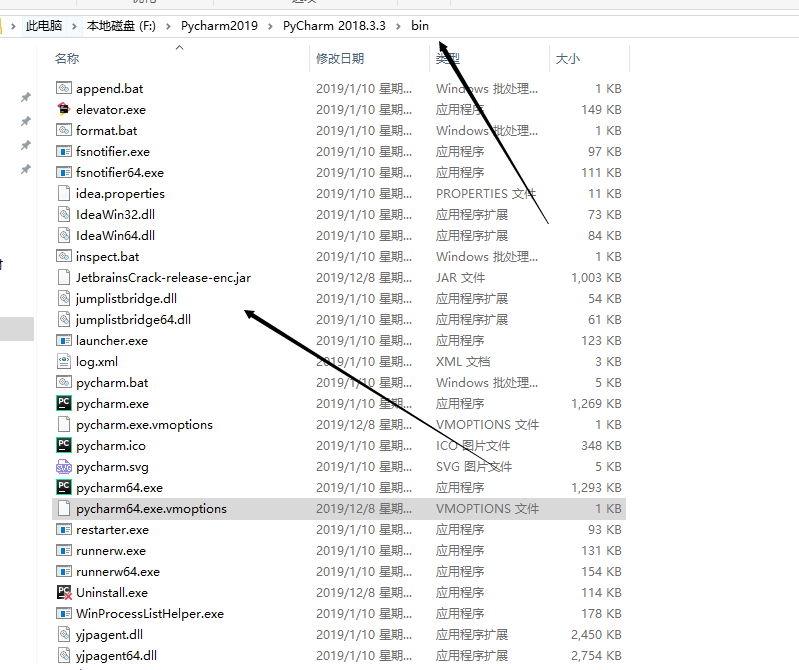
Task: Click the bin breadcrumb segment
Action: click(420, 26)
